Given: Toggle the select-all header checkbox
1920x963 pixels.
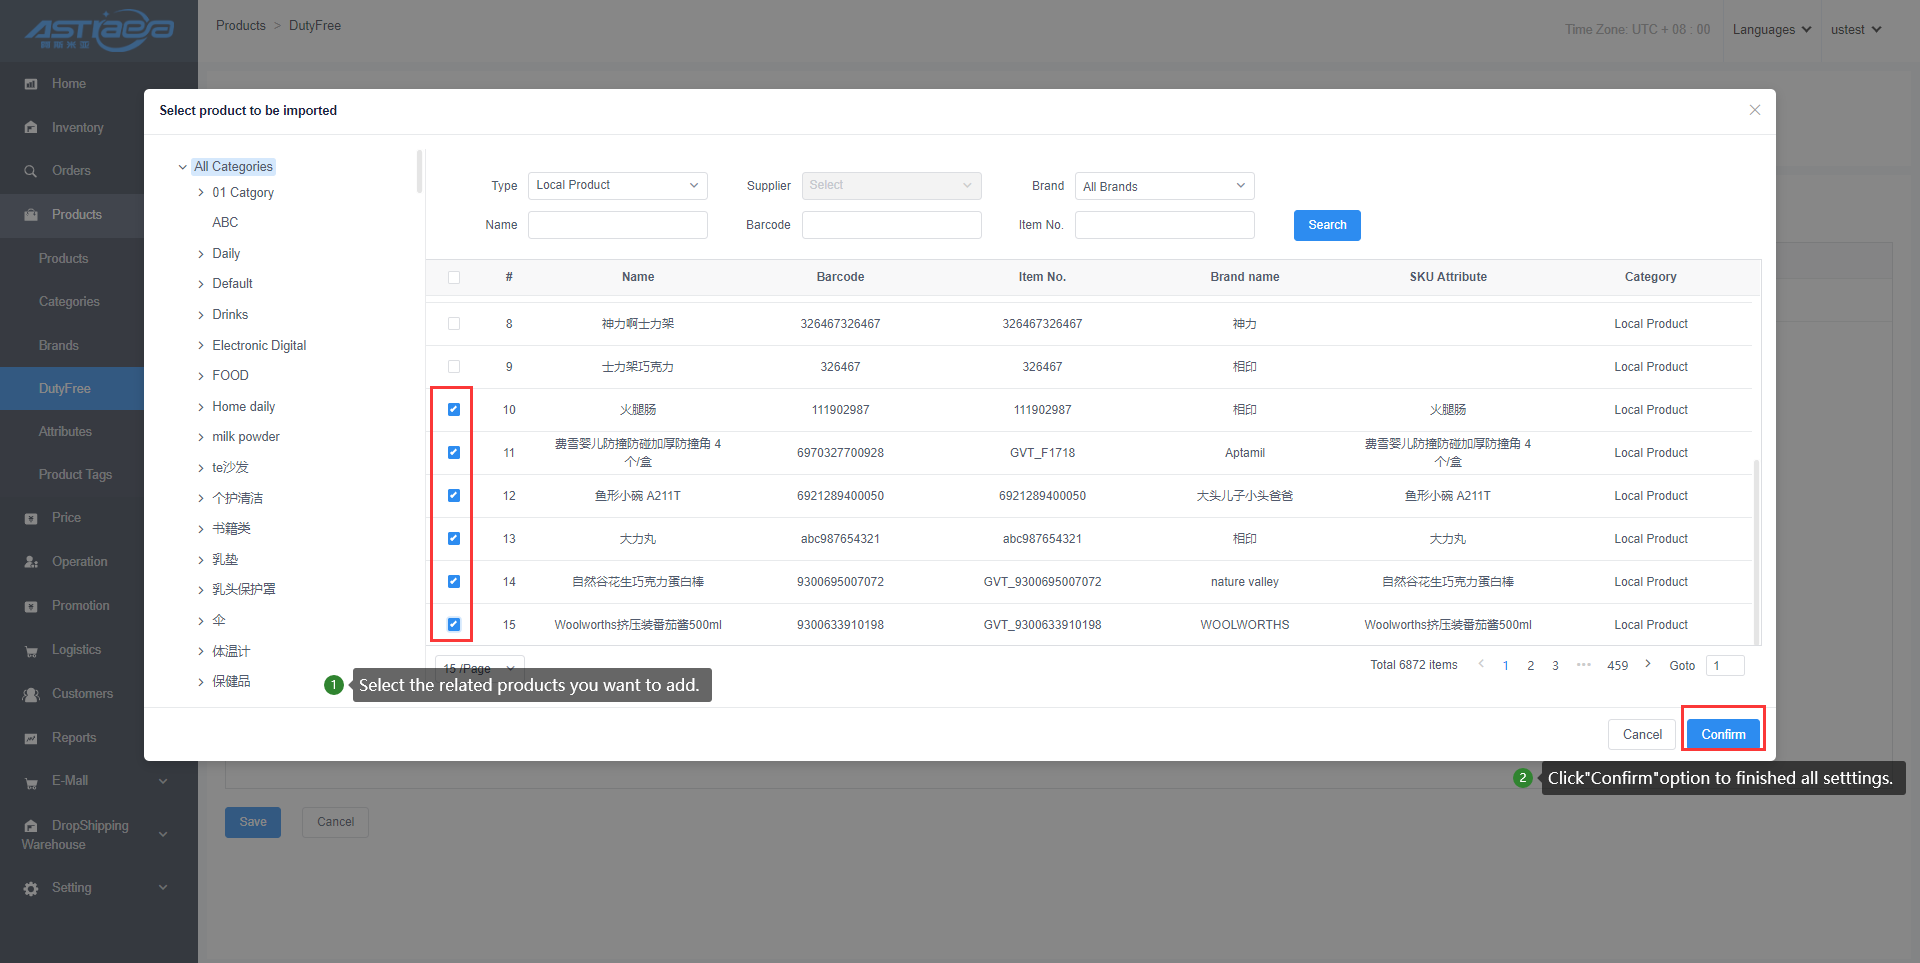Looking at the screenshot, I should coord(454,277).
